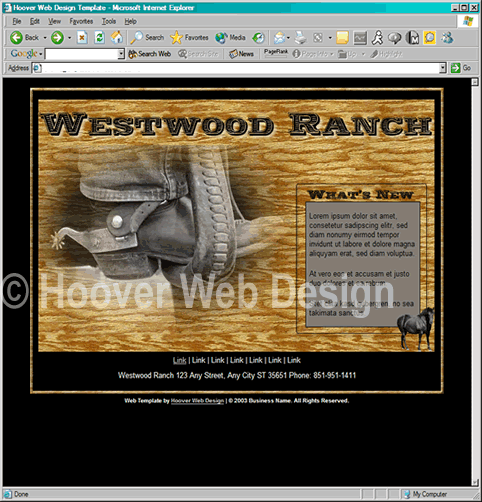Click into the Google toolbar search field

82,54
